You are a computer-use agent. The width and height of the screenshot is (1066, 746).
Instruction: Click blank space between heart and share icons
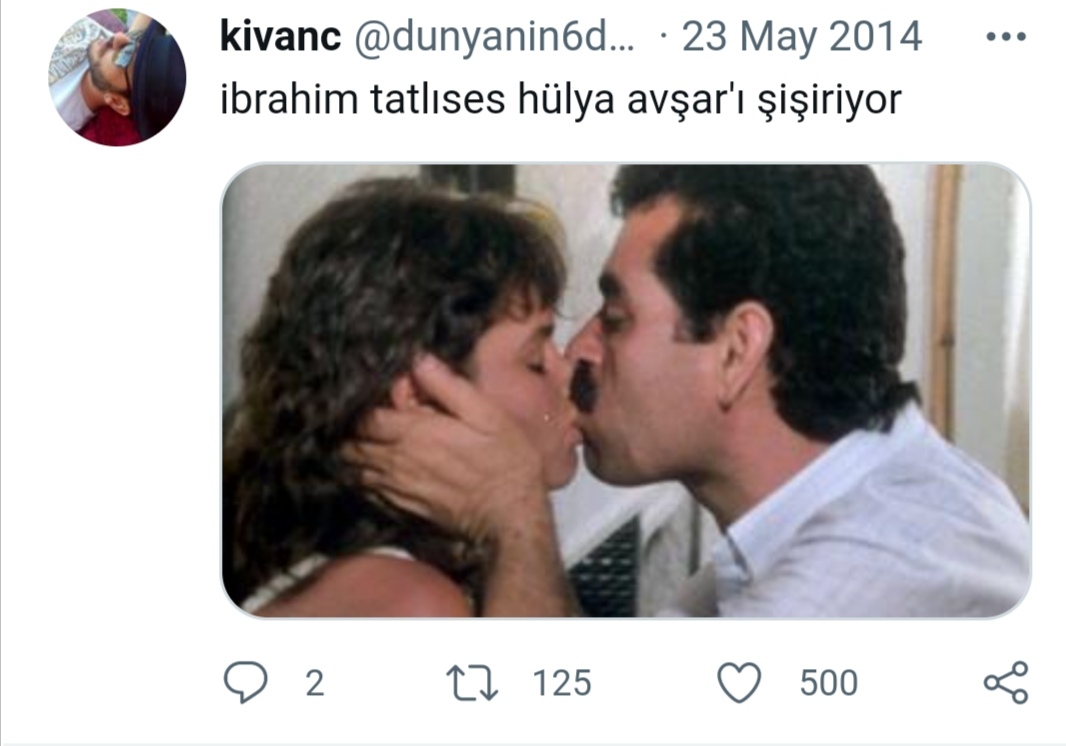coord(921,683)
